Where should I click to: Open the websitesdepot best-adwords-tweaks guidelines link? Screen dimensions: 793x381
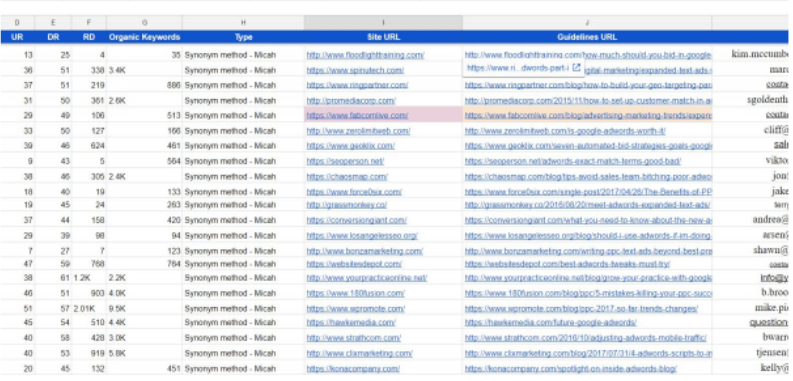click(x=567, y=264)
